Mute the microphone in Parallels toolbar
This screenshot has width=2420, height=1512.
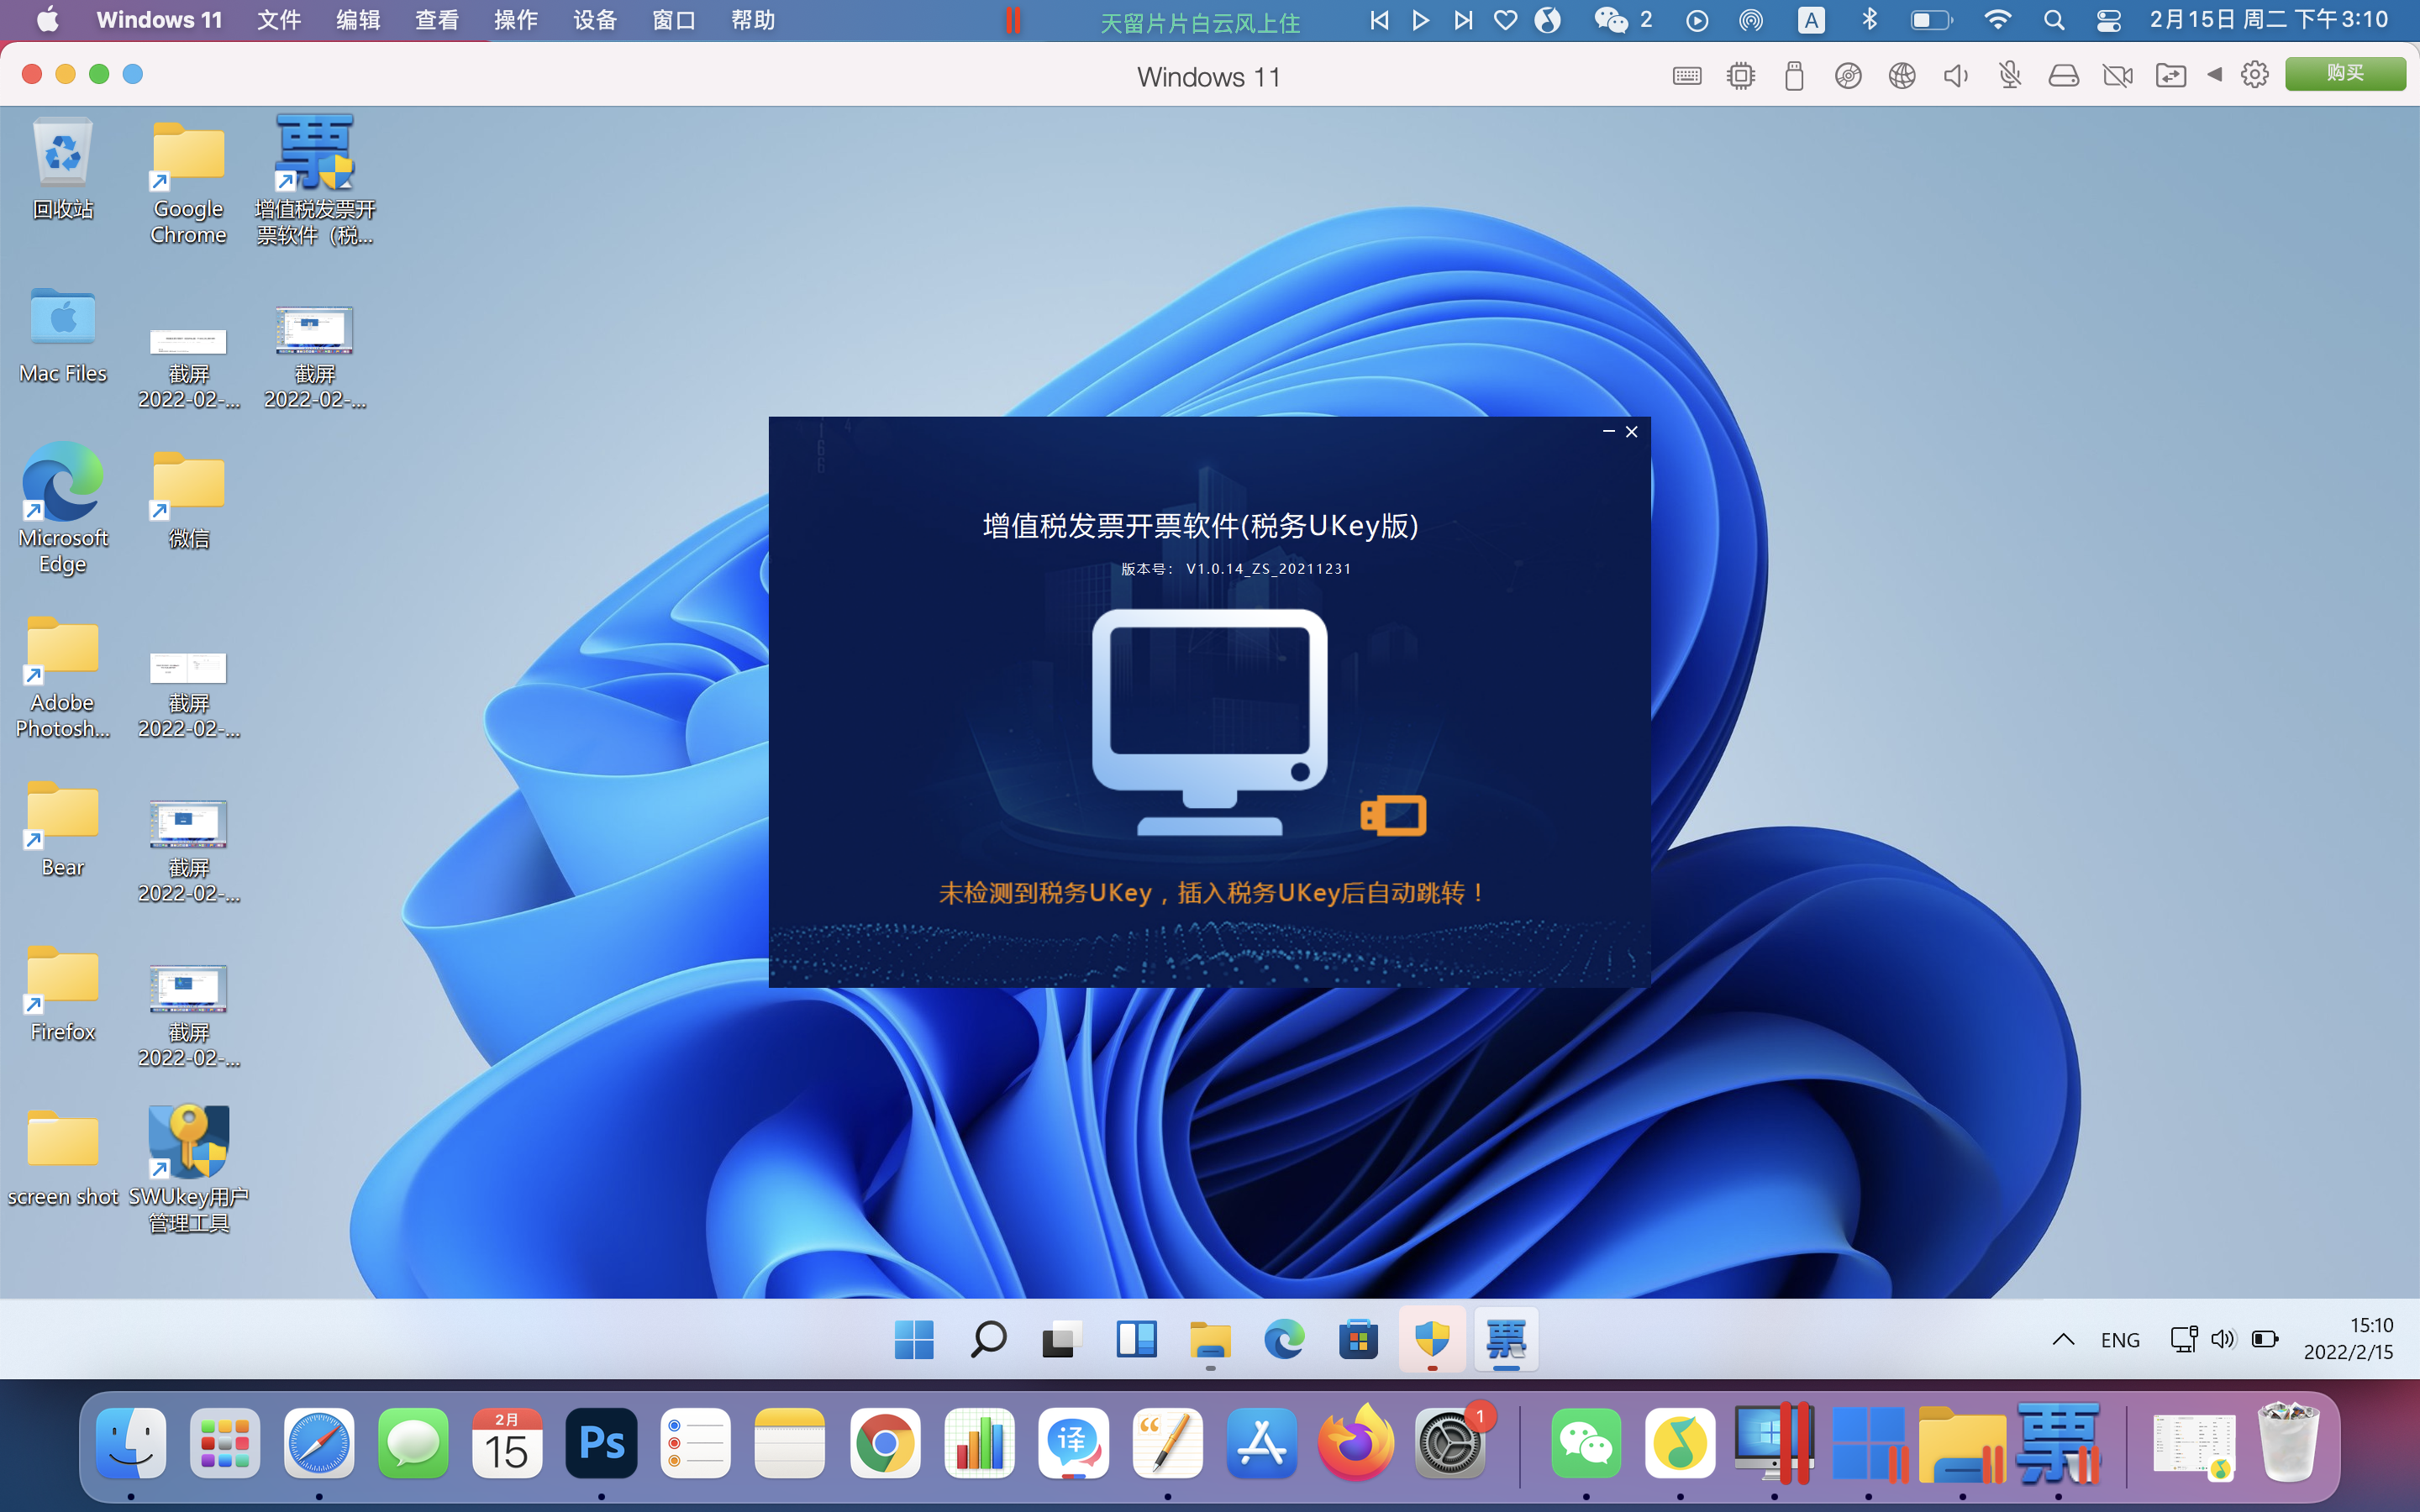(x=2010, y=74)
